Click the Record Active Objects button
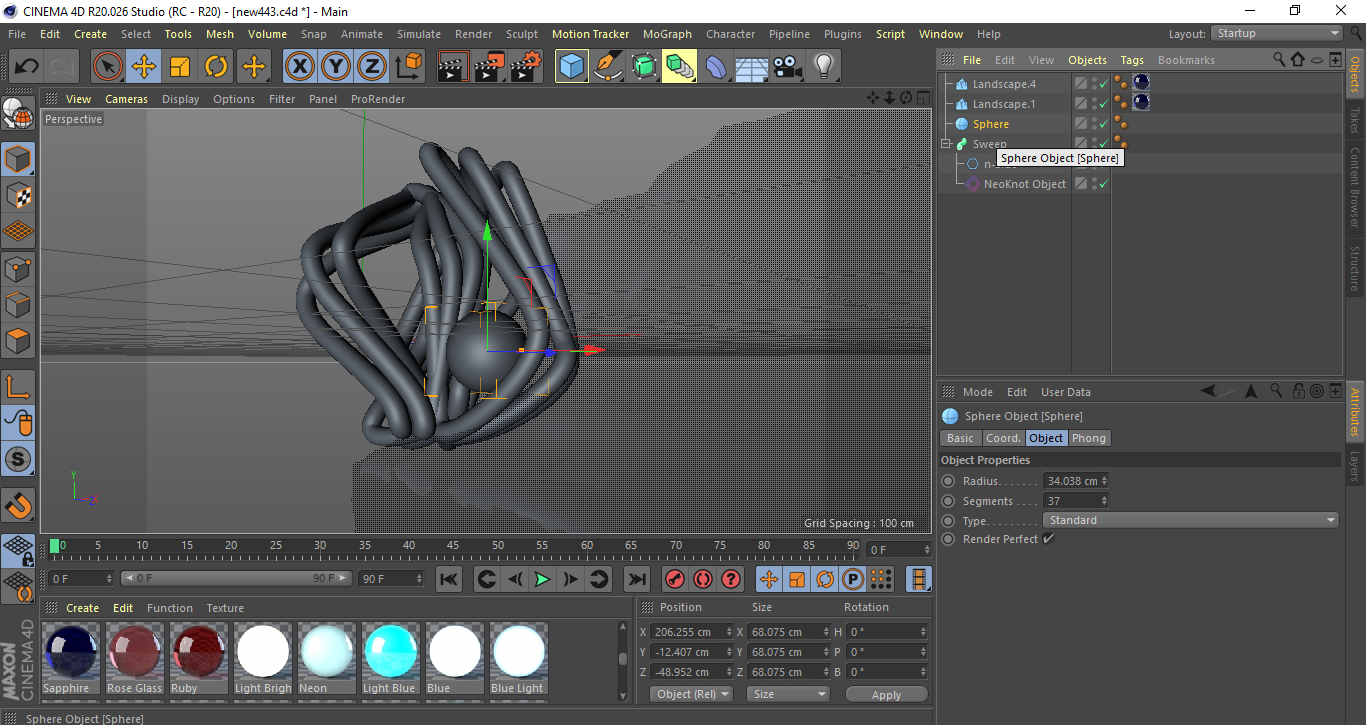1366x725 pixels. click(675, 579)
